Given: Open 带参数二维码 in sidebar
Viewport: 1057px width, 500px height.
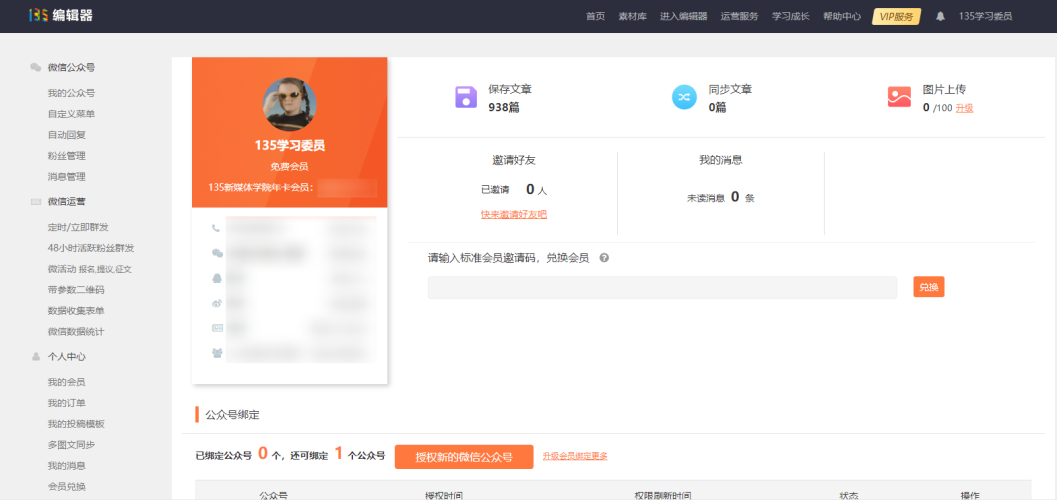Looking at the screenshot, I should coord(76,290).
